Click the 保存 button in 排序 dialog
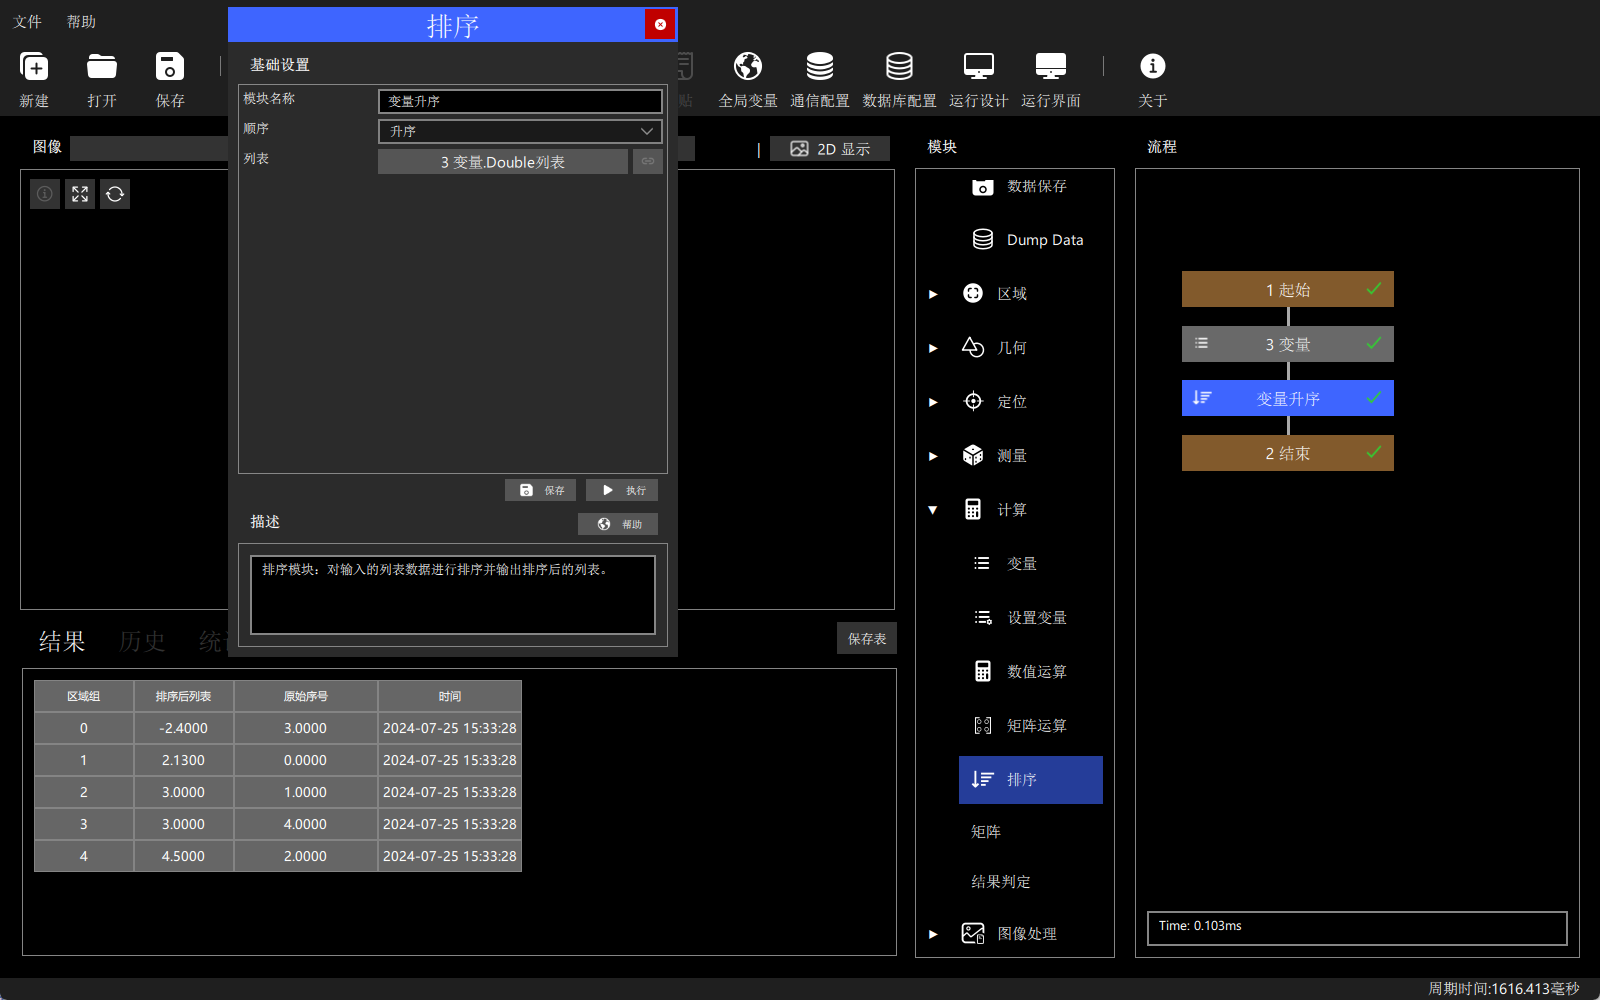Image resolution: width=1600 pixels, height=1000 pixels. pyautogui.click(x=540, y=490)
